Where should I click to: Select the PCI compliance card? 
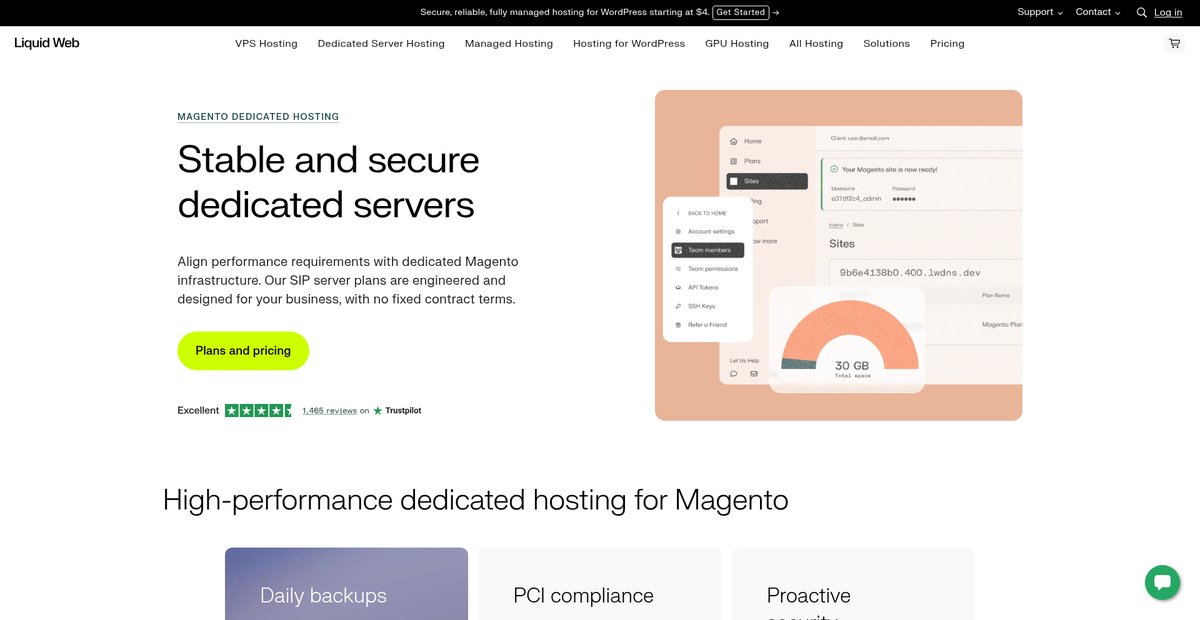click(x=600, y=584)
